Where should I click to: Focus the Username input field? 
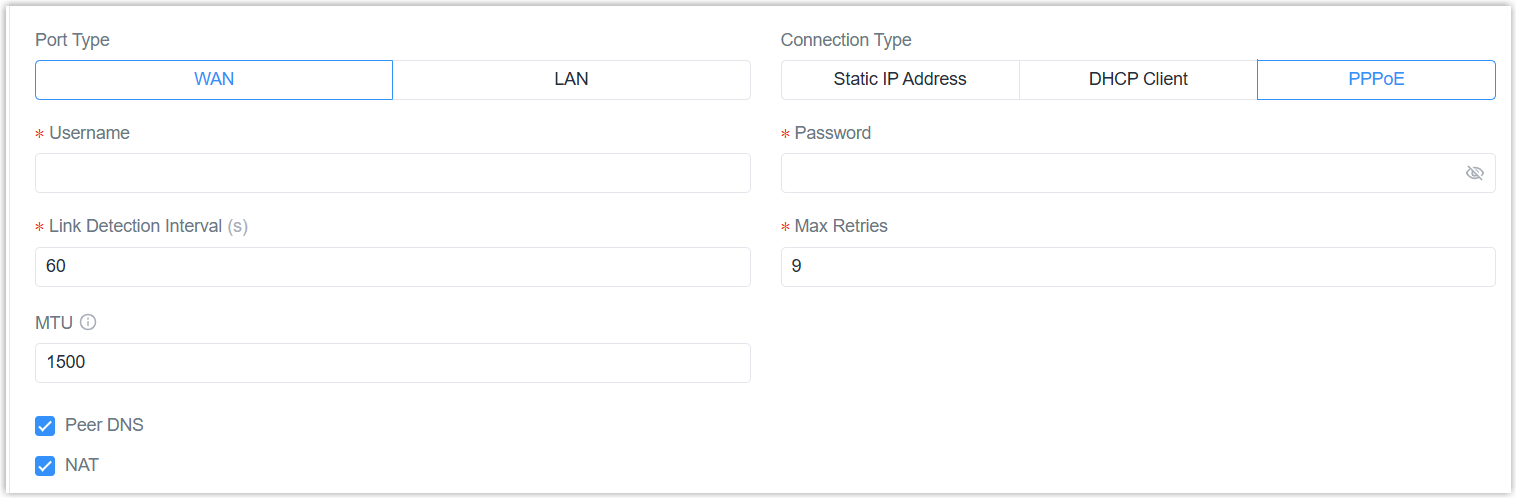point(392,173)
